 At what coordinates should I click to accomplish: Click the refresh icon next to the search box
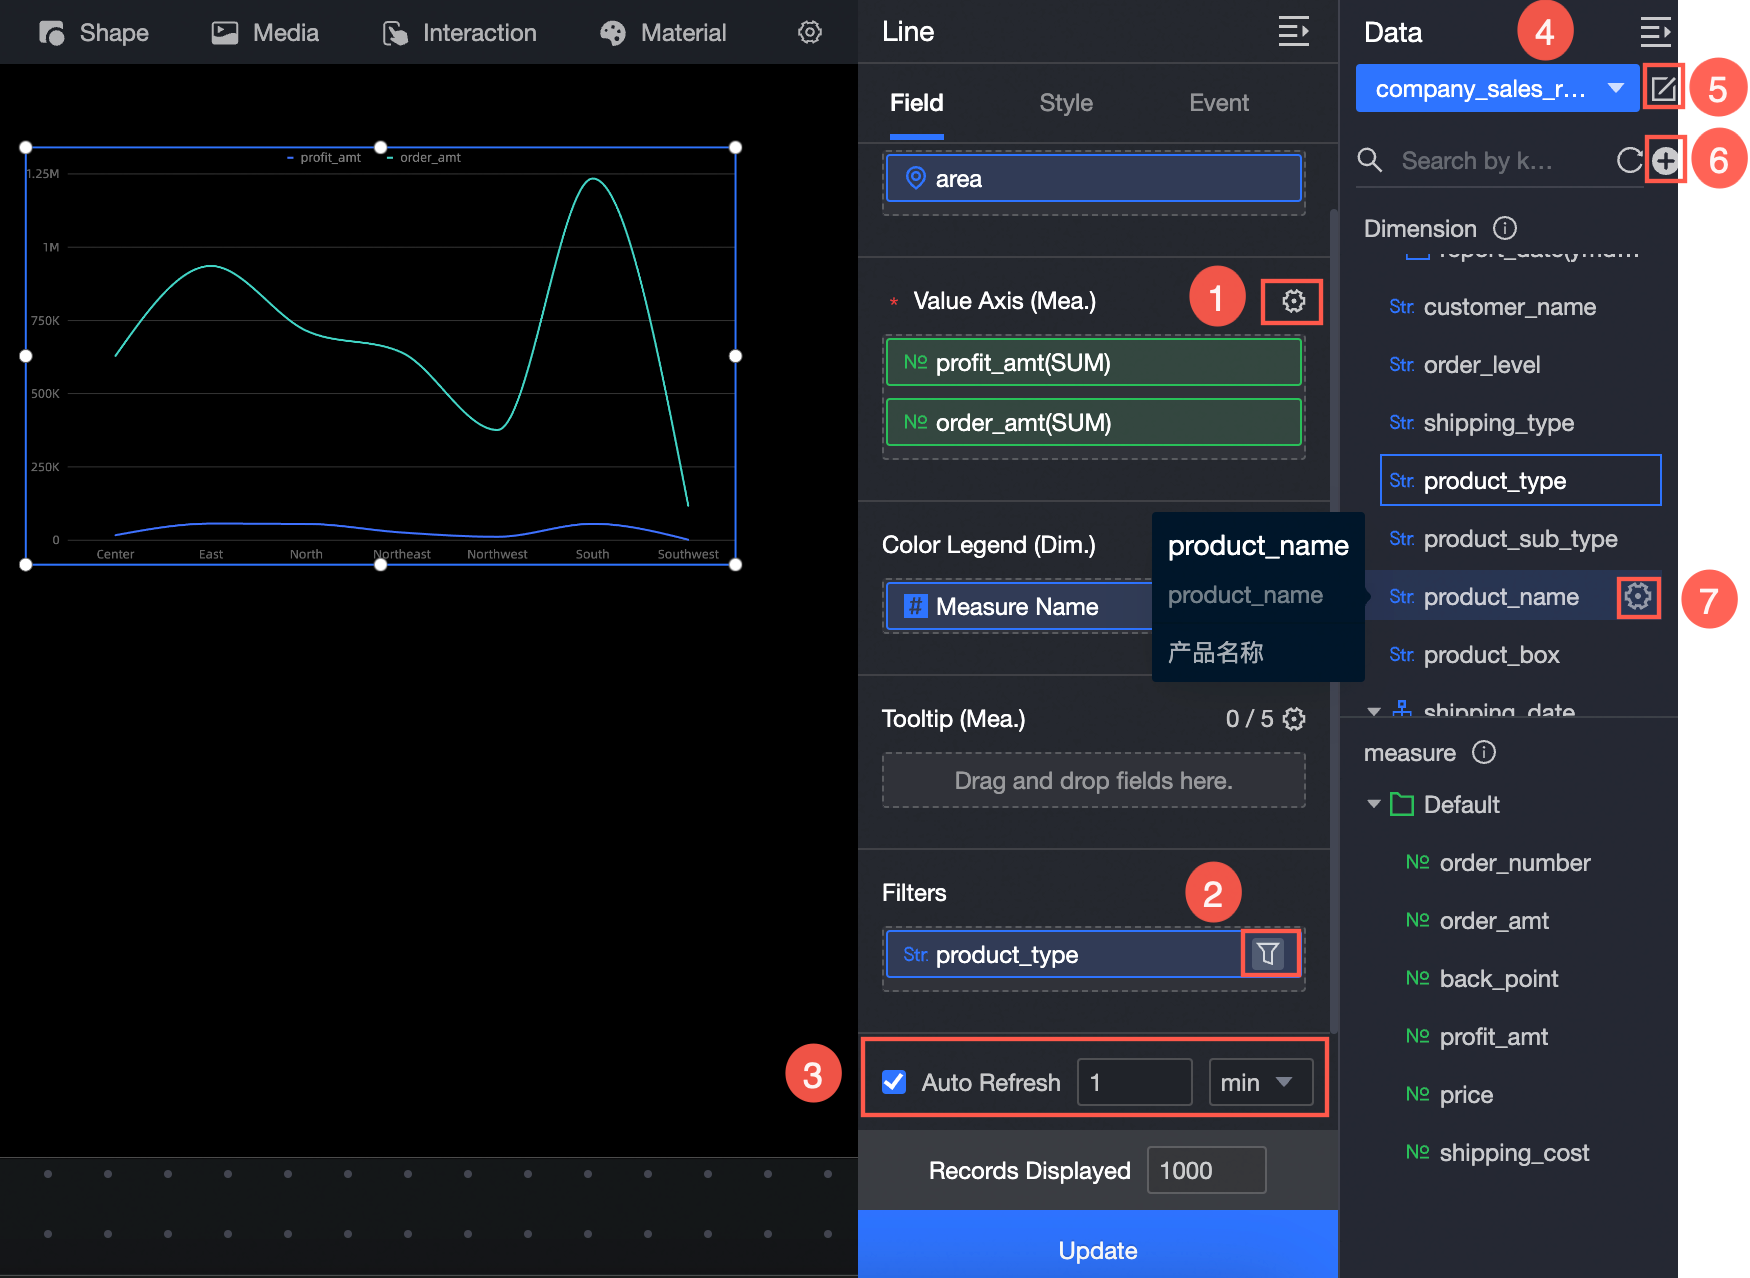click(1629, 160)
